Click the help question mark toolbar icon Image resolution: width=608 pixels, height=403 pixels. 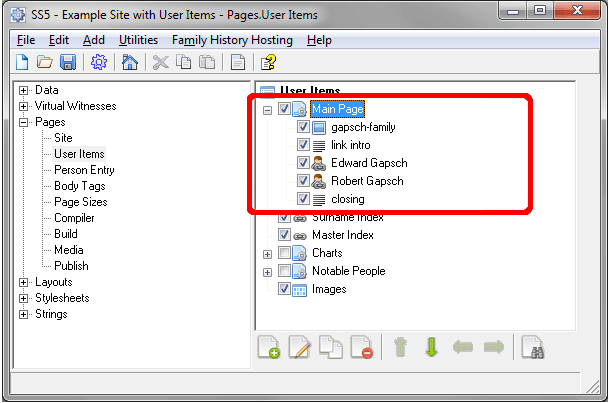(269, 63)
